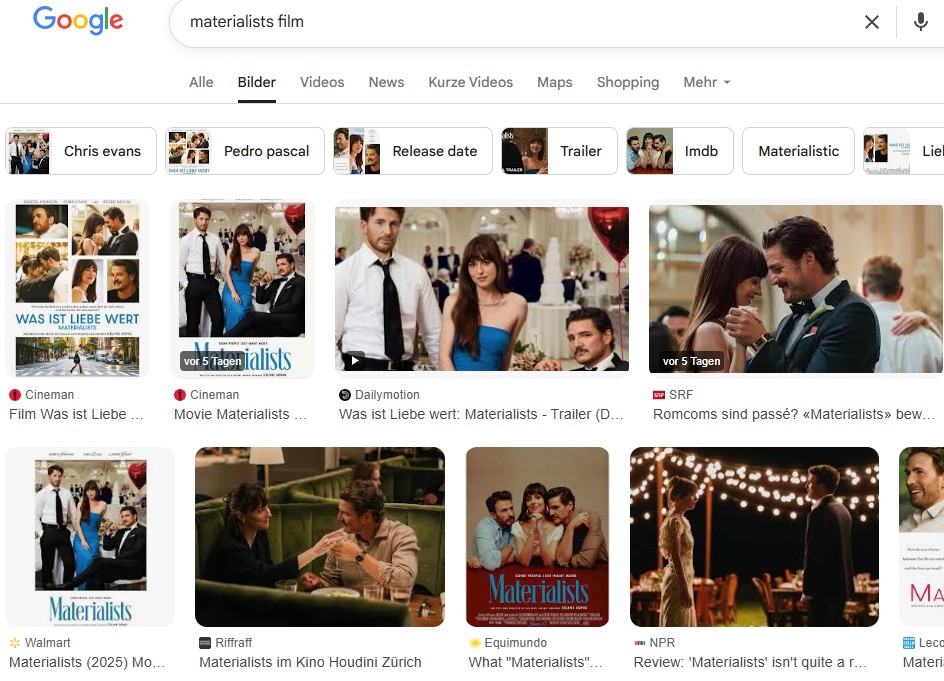Open link 'Review: Materialists isn't quite a r...'
The image size is (944, 681).
pyautogui.click(x=750, y=662)
